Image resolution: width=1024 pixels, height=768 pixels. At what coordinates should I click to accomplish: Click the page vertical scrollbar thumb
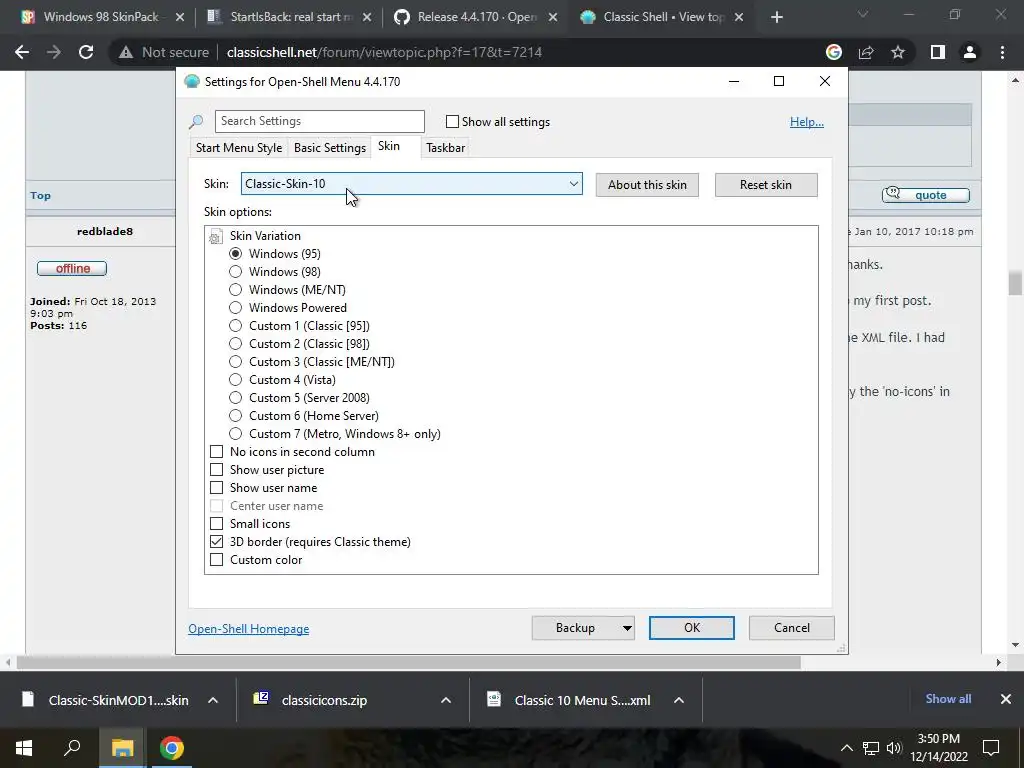coord(1015,283)
